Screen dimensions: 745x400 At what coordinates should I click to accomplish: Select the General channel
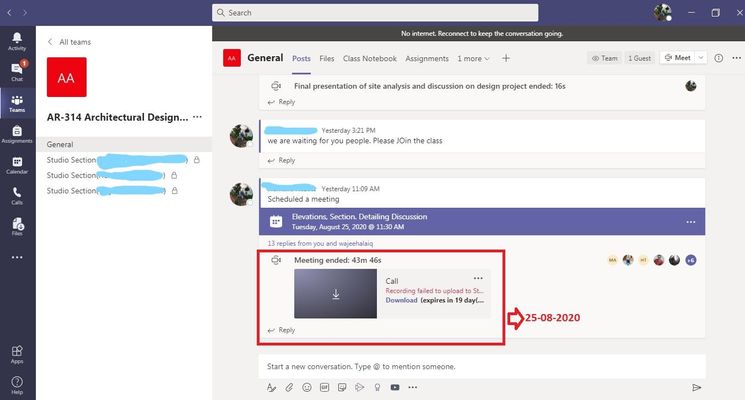pos(124,144)
